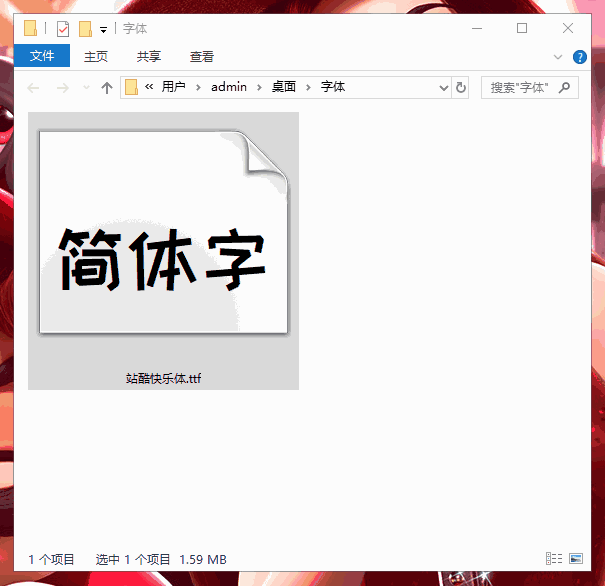This screenshot has height=586, width=605.
Task: Switch to the 主页 ribbon tab
Action: click(96, 57)
